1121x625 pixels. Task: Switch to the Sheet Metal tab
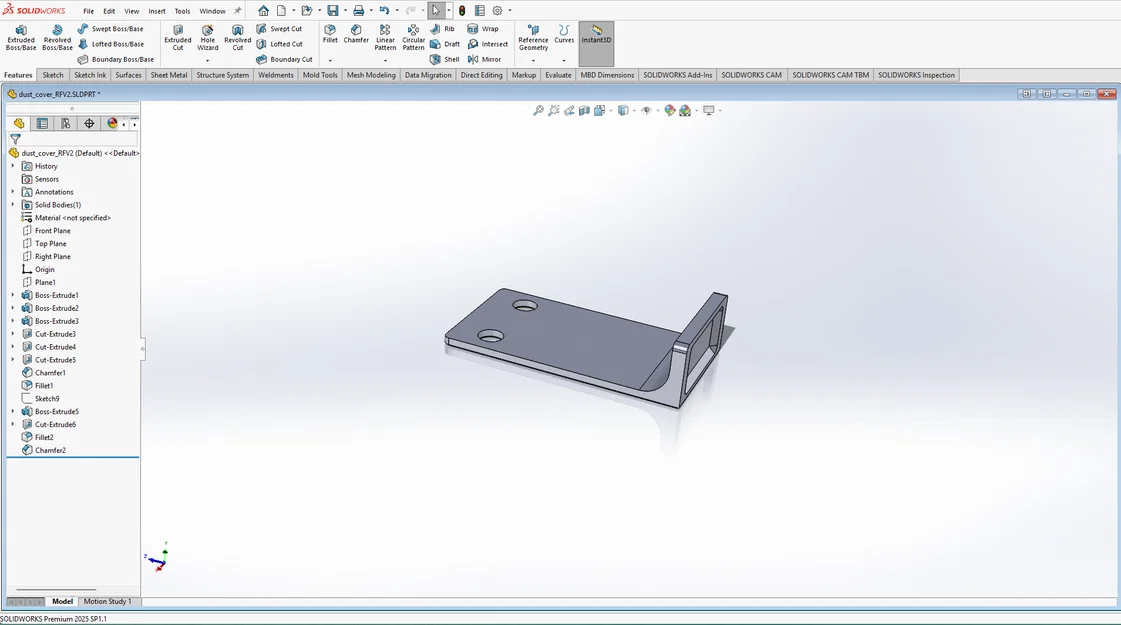(168, 75)
